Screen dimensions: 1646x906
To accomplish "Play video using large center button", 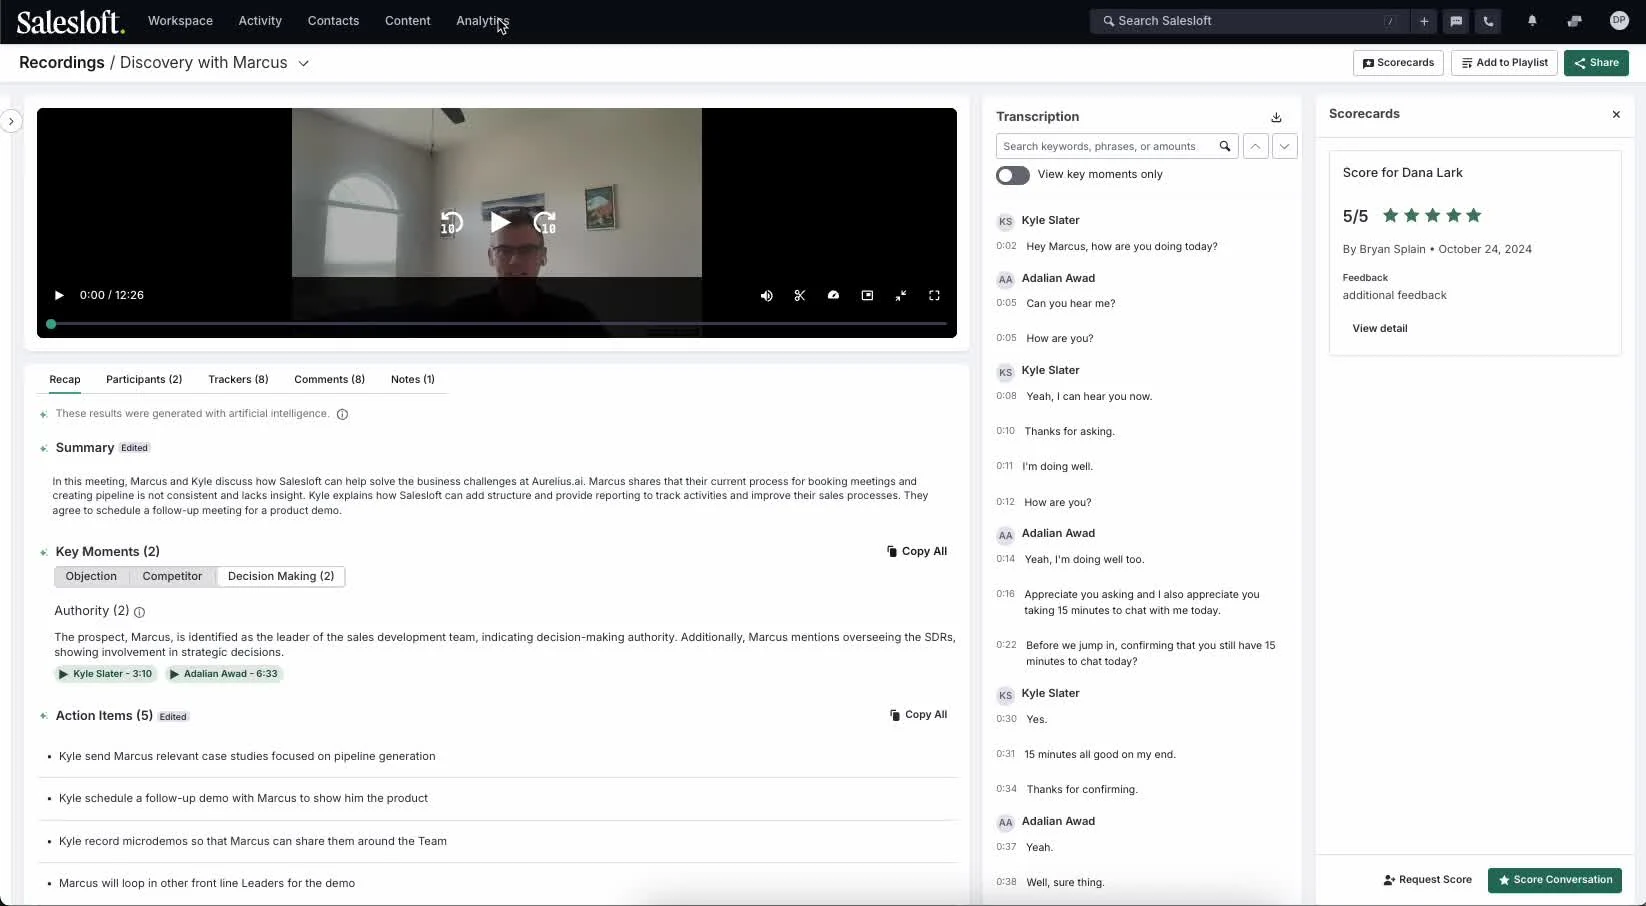I will (x=500, y=222).
